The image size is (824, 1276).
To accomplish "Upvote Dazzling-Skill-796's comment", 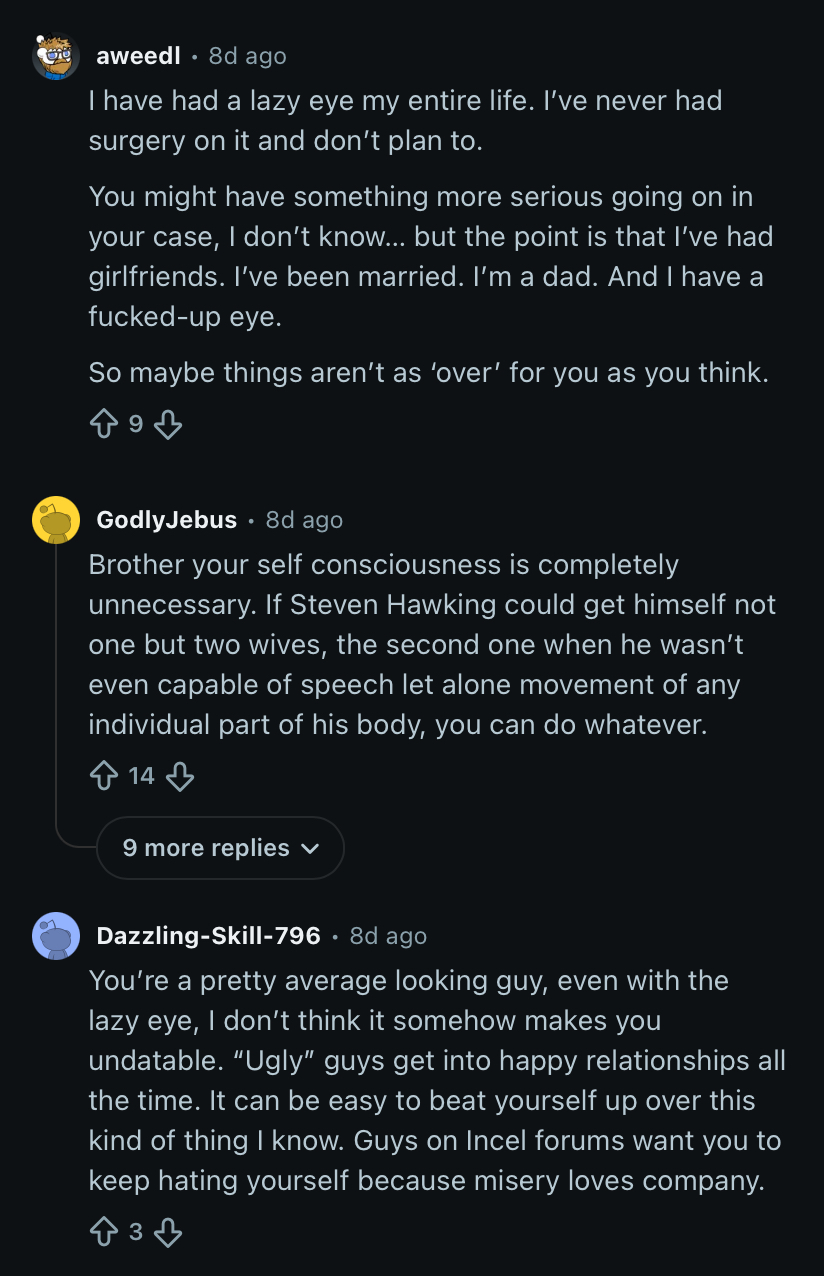I will coord(104,1233).
